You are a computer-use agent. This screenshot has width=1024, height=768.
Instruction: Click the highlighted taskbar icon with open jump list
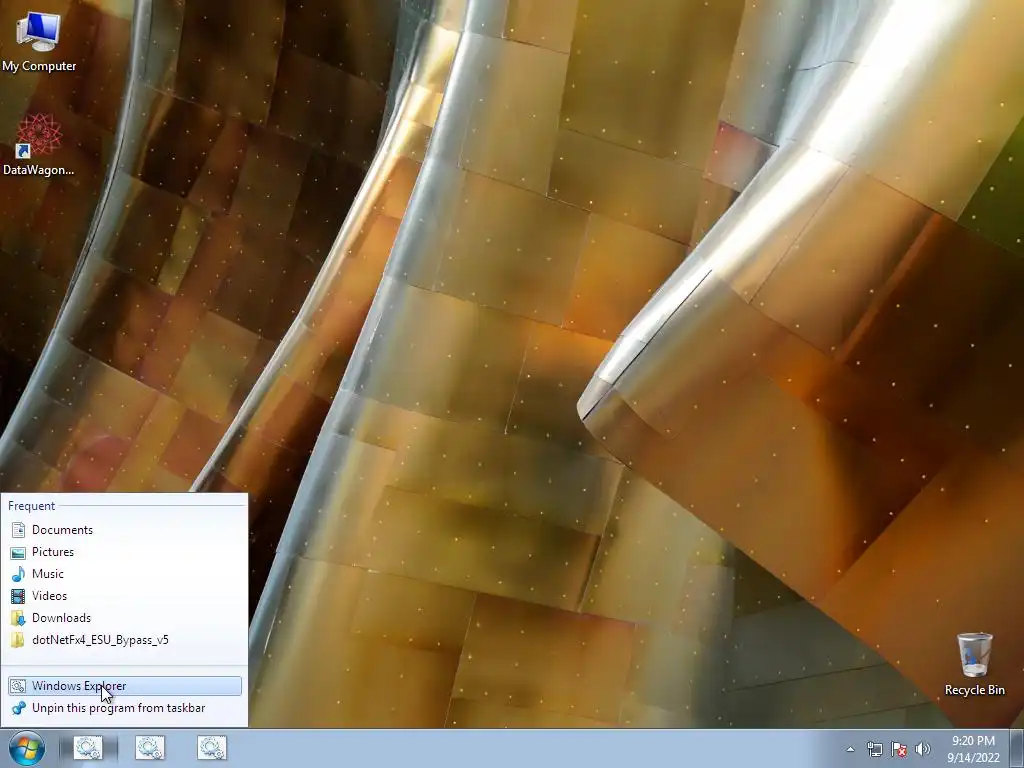tap(88, 748)
